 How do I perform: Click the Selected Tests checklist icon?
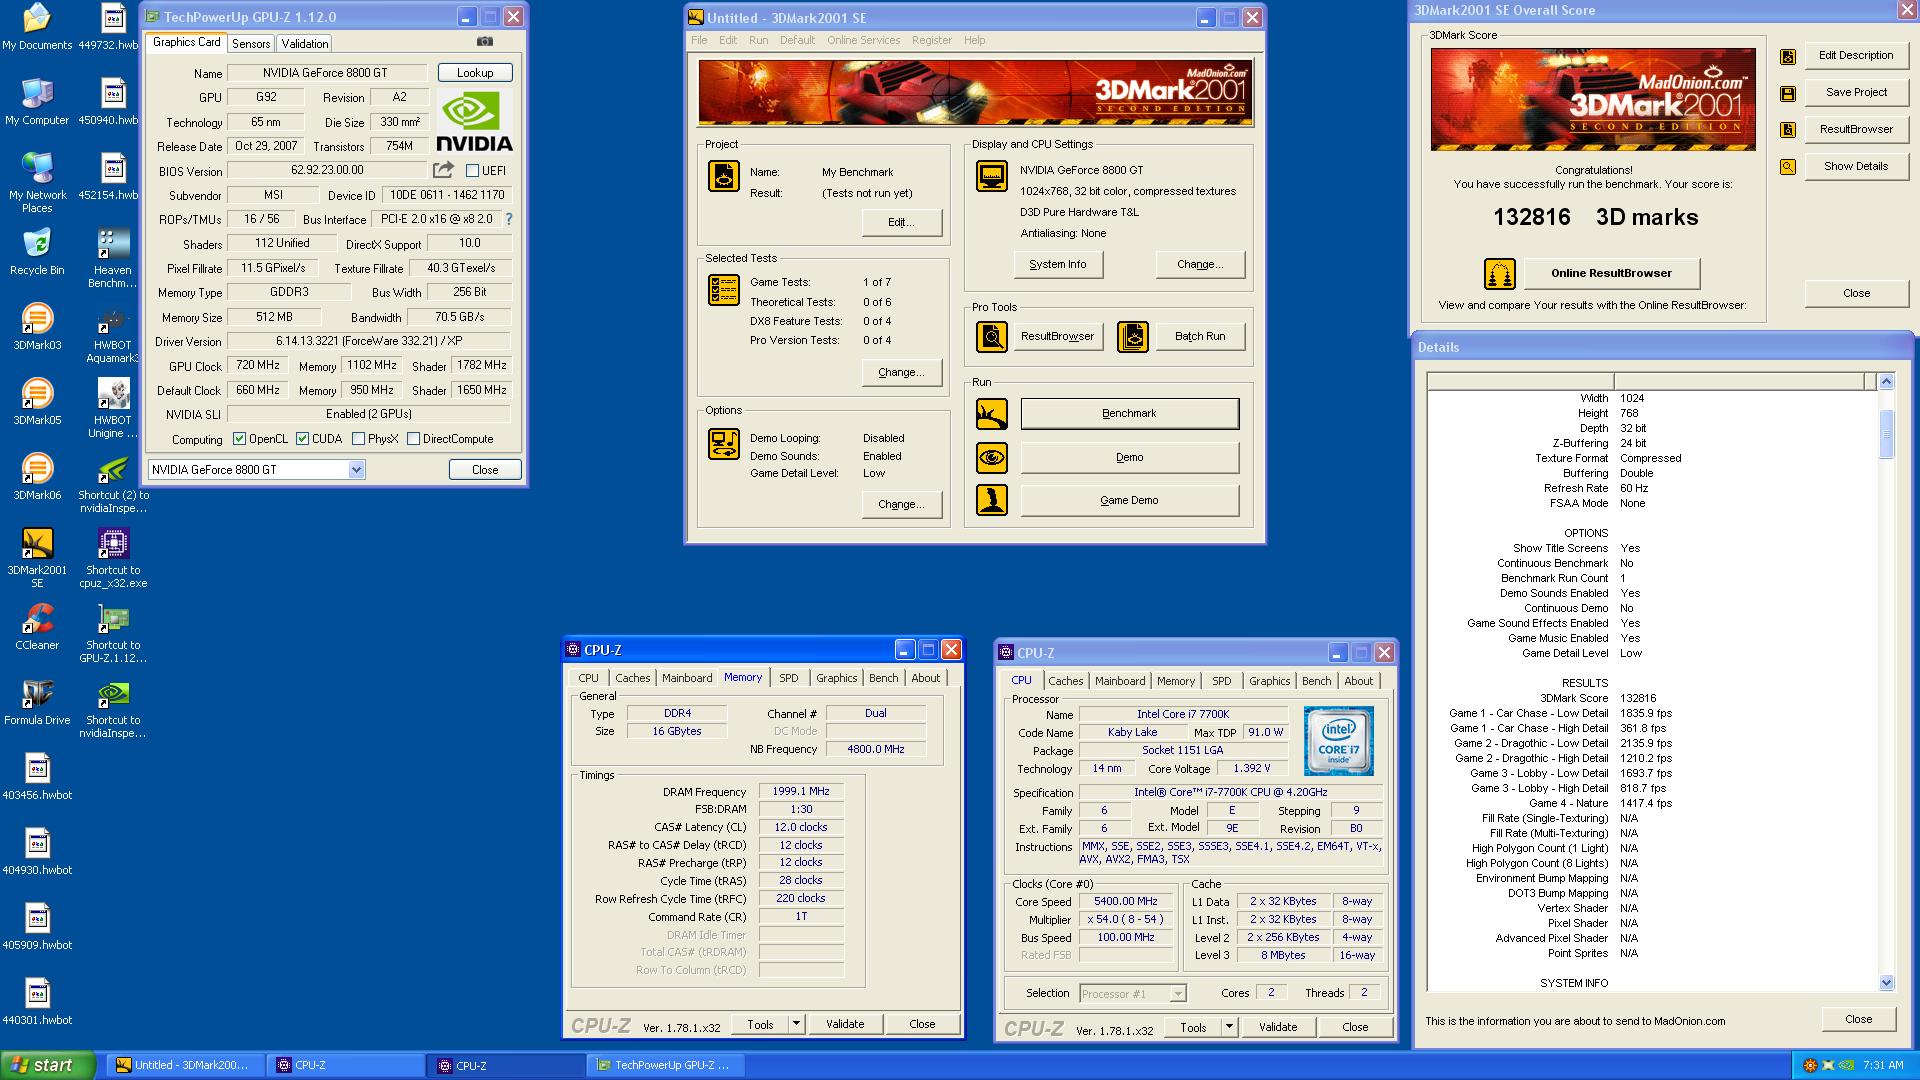[x=724, y=290]
